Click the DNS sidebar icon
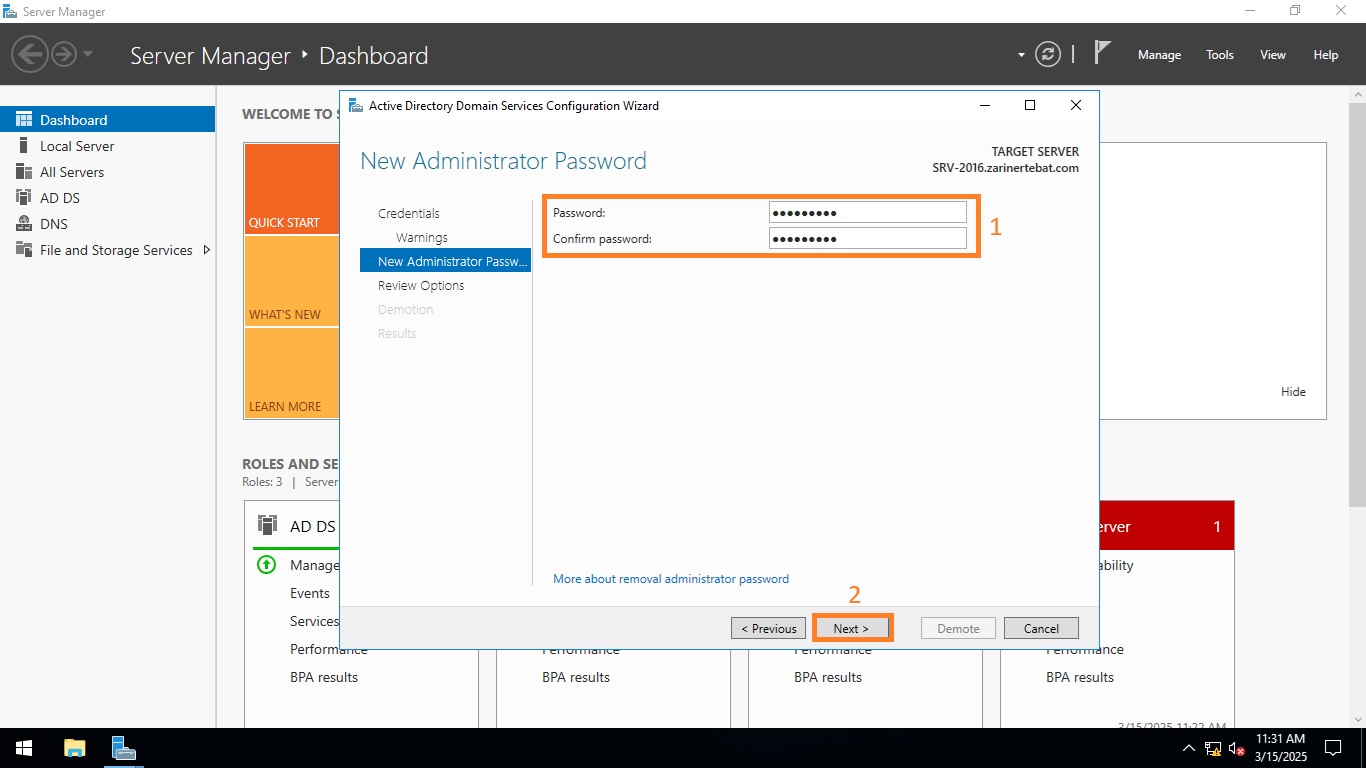 (23, 224)
